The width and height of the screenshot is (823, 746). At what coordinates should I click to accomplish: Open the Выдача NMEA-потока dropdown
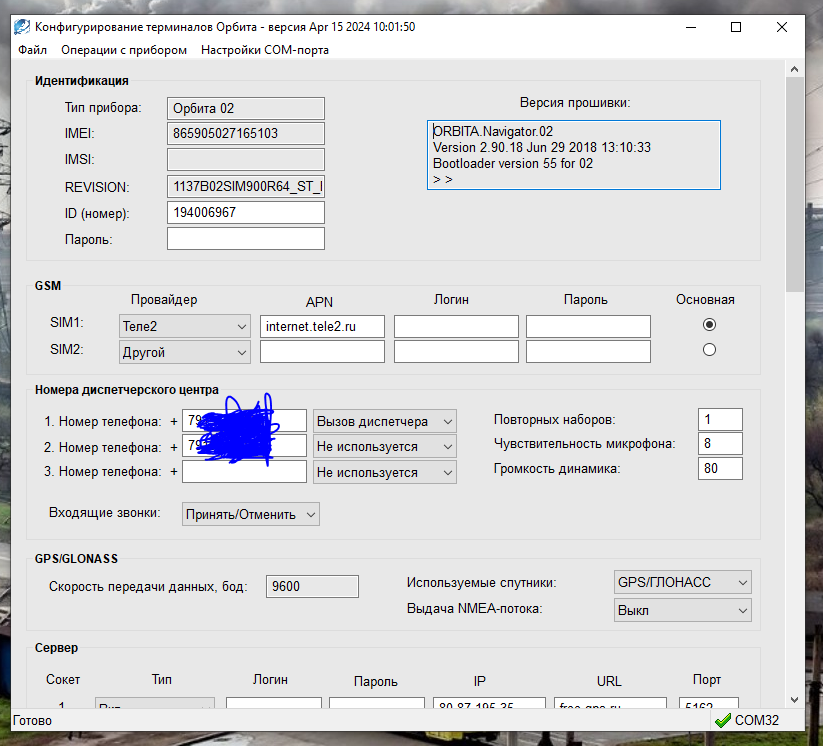click(682, 610)
